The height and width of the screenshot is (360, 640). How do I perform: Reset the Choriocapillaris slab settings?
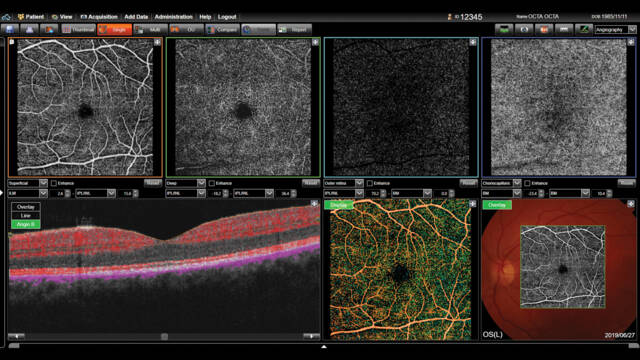(x=627, y=183)
